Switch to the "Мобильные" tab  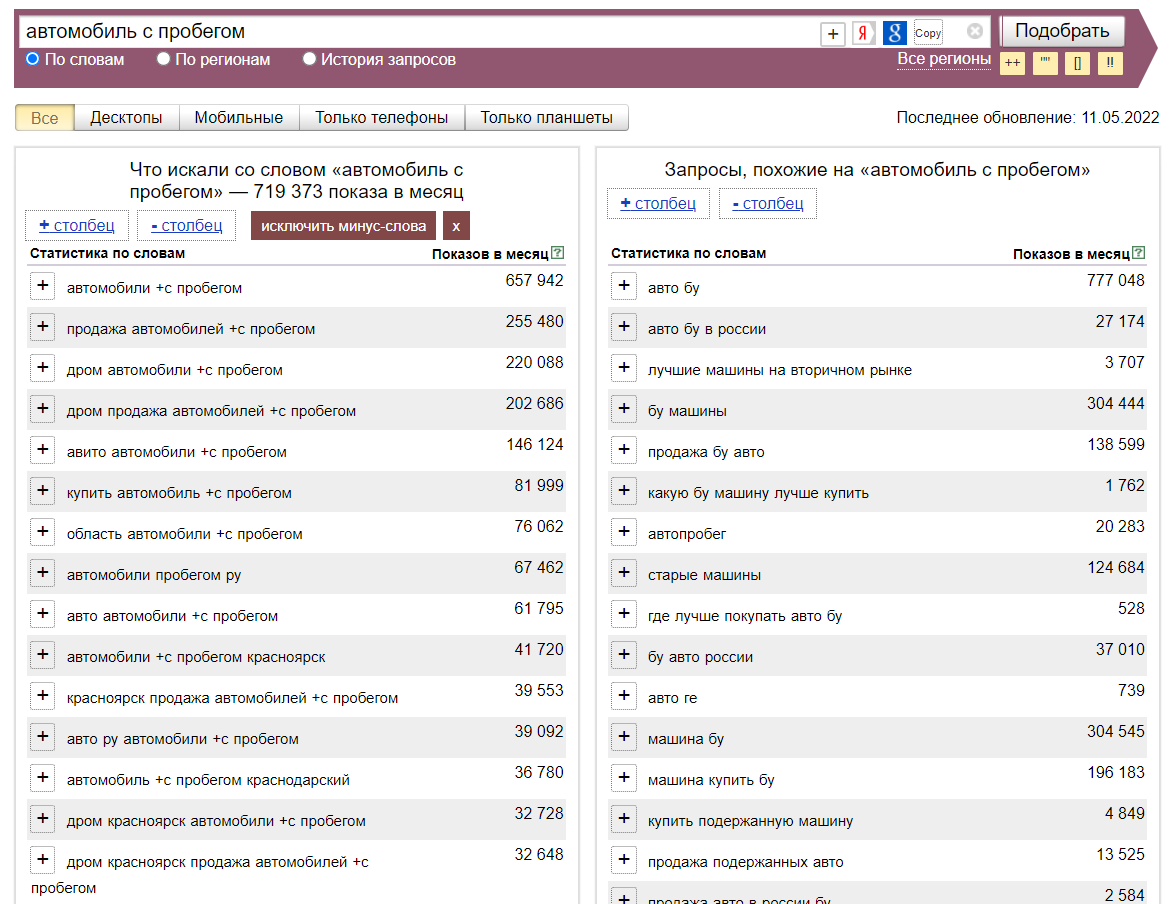pos(239,118)
